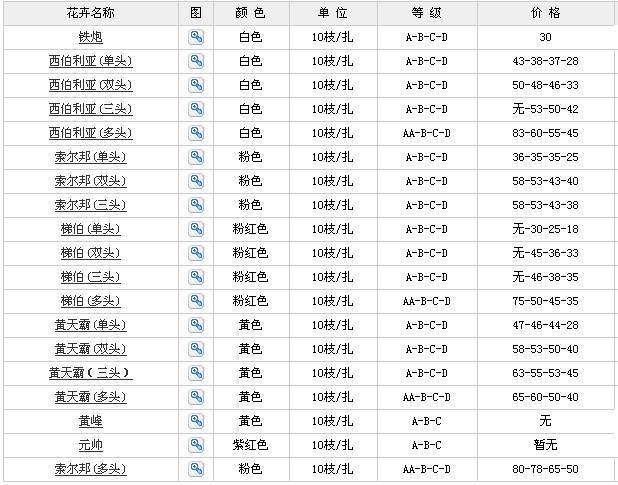Click the 价格 column header

546,13
